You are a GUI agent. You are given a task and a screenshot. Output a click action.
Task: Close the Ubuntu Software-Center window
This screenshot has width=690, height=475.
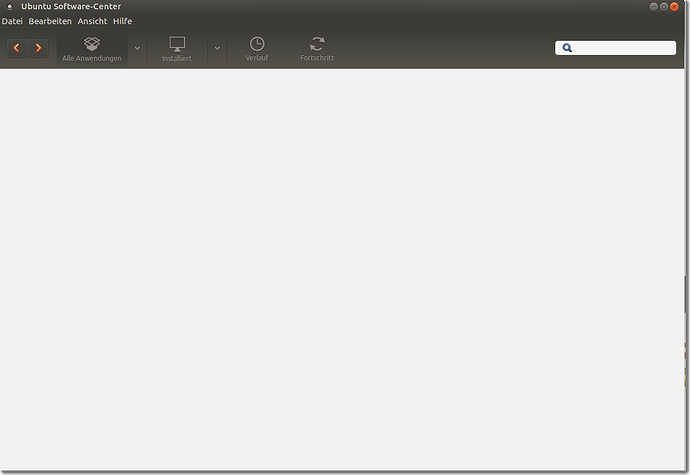click(x=674, y=7)
